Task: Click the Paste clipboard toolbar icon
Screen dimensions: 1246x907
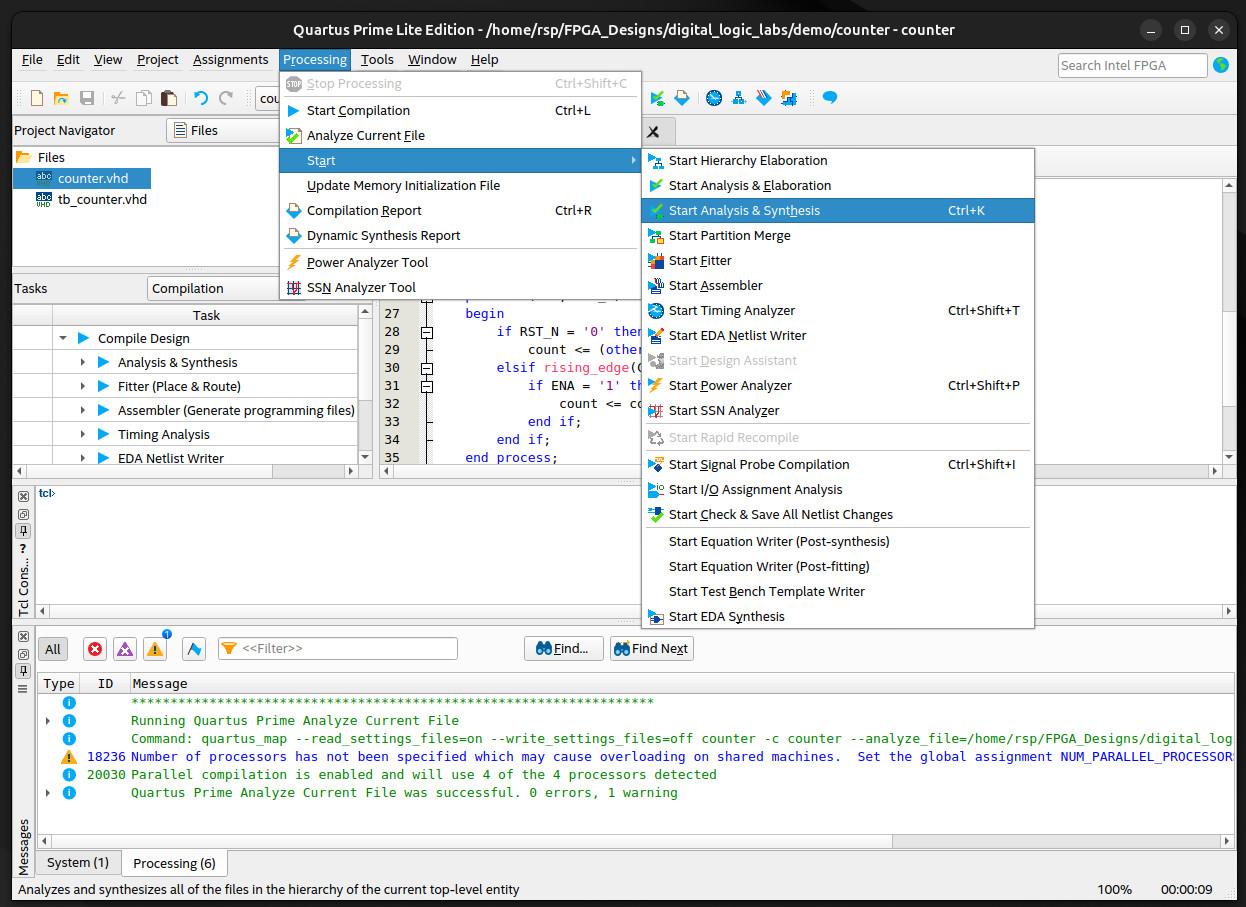Action: (x=169, y=98)
